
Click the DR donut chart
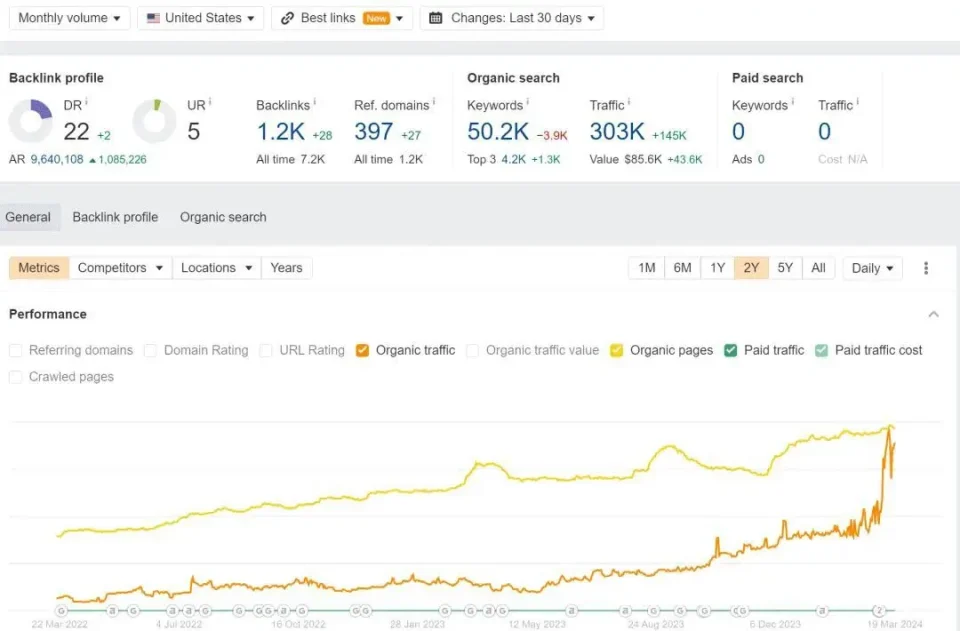[x=31, y=121]
